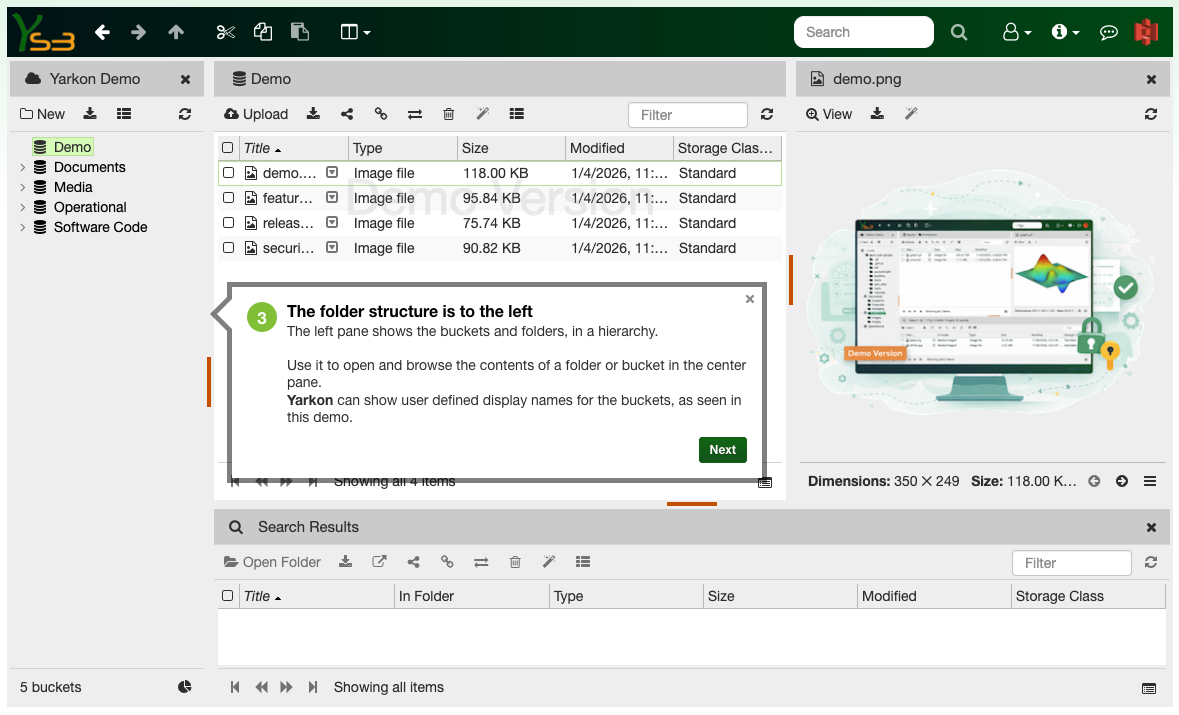Go to next image in preview pane

[x=1122, y=481]
